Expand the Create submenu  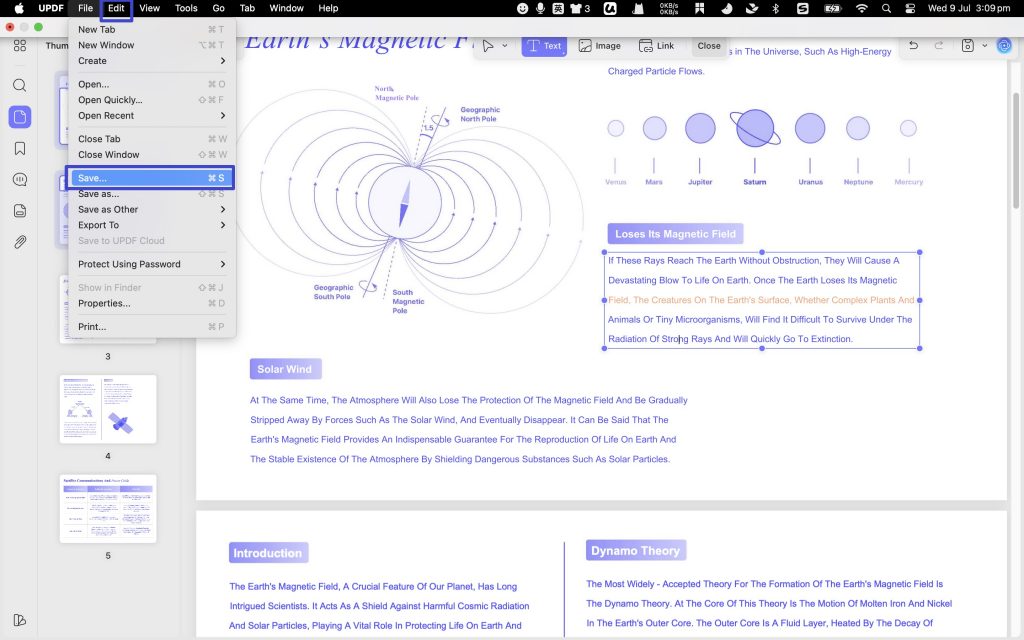click(x=152, y=61)
